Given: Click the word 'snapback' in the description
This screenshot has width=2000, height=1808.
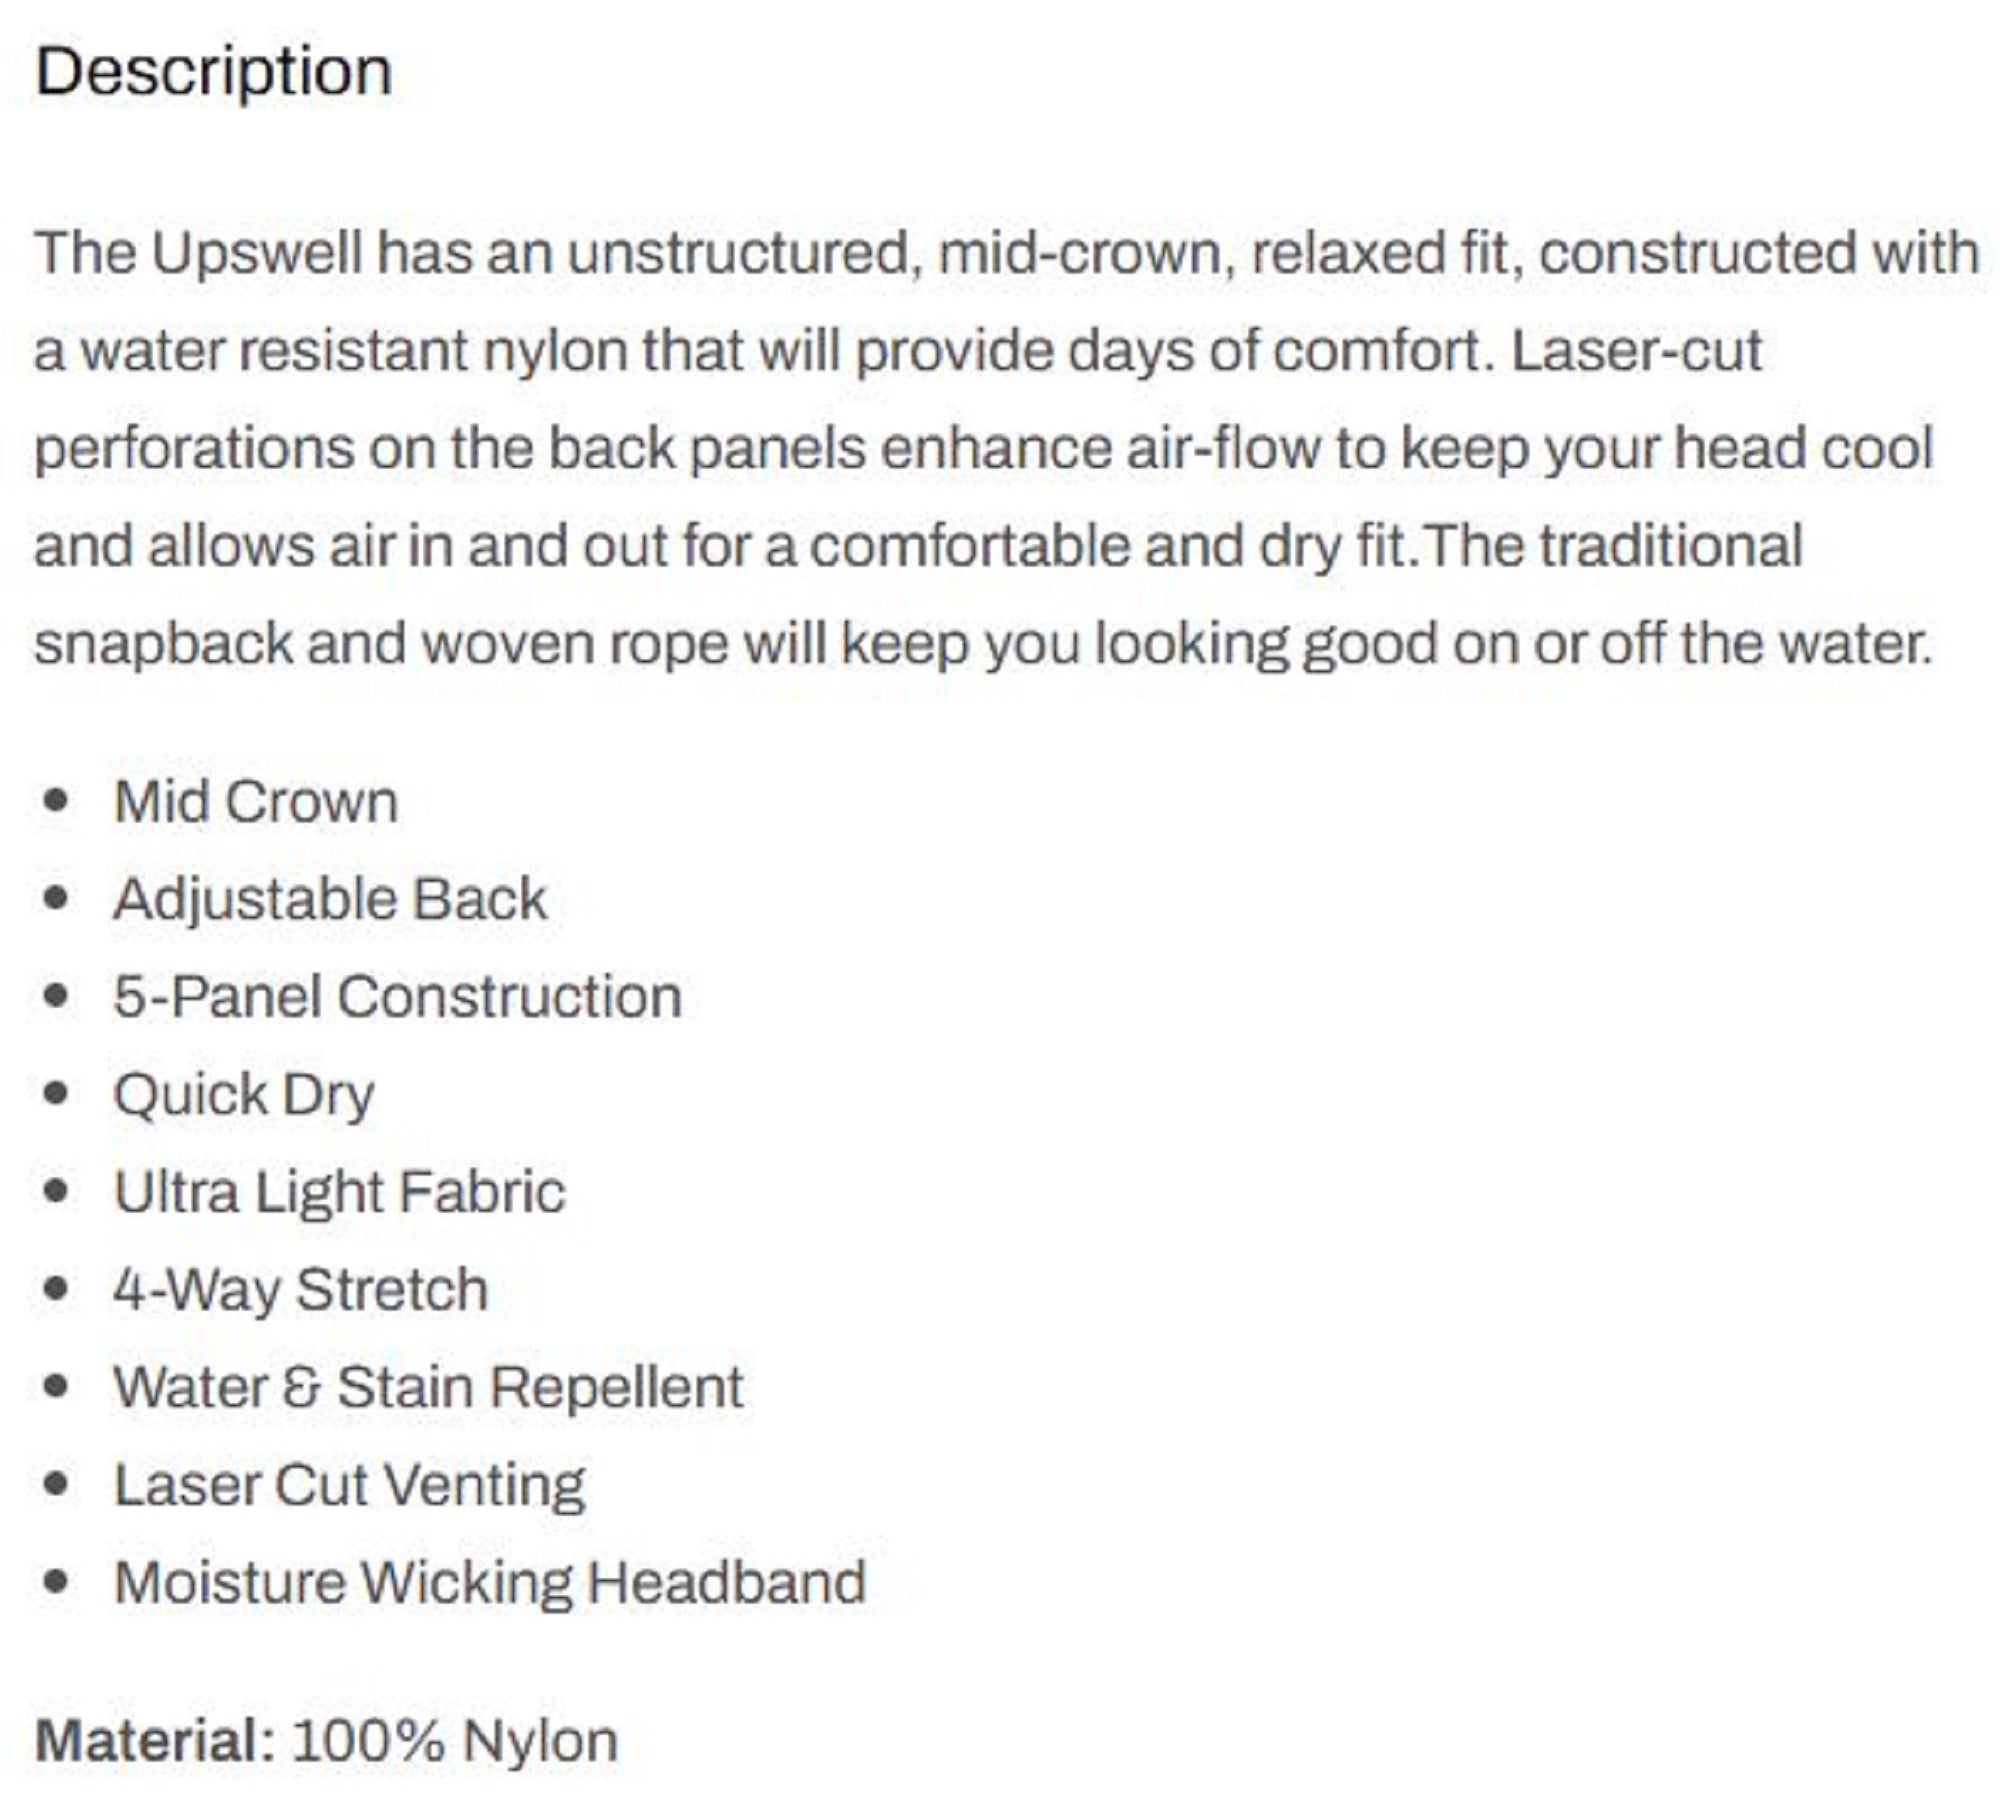Looking at the screenshot, I should point(163,643).
